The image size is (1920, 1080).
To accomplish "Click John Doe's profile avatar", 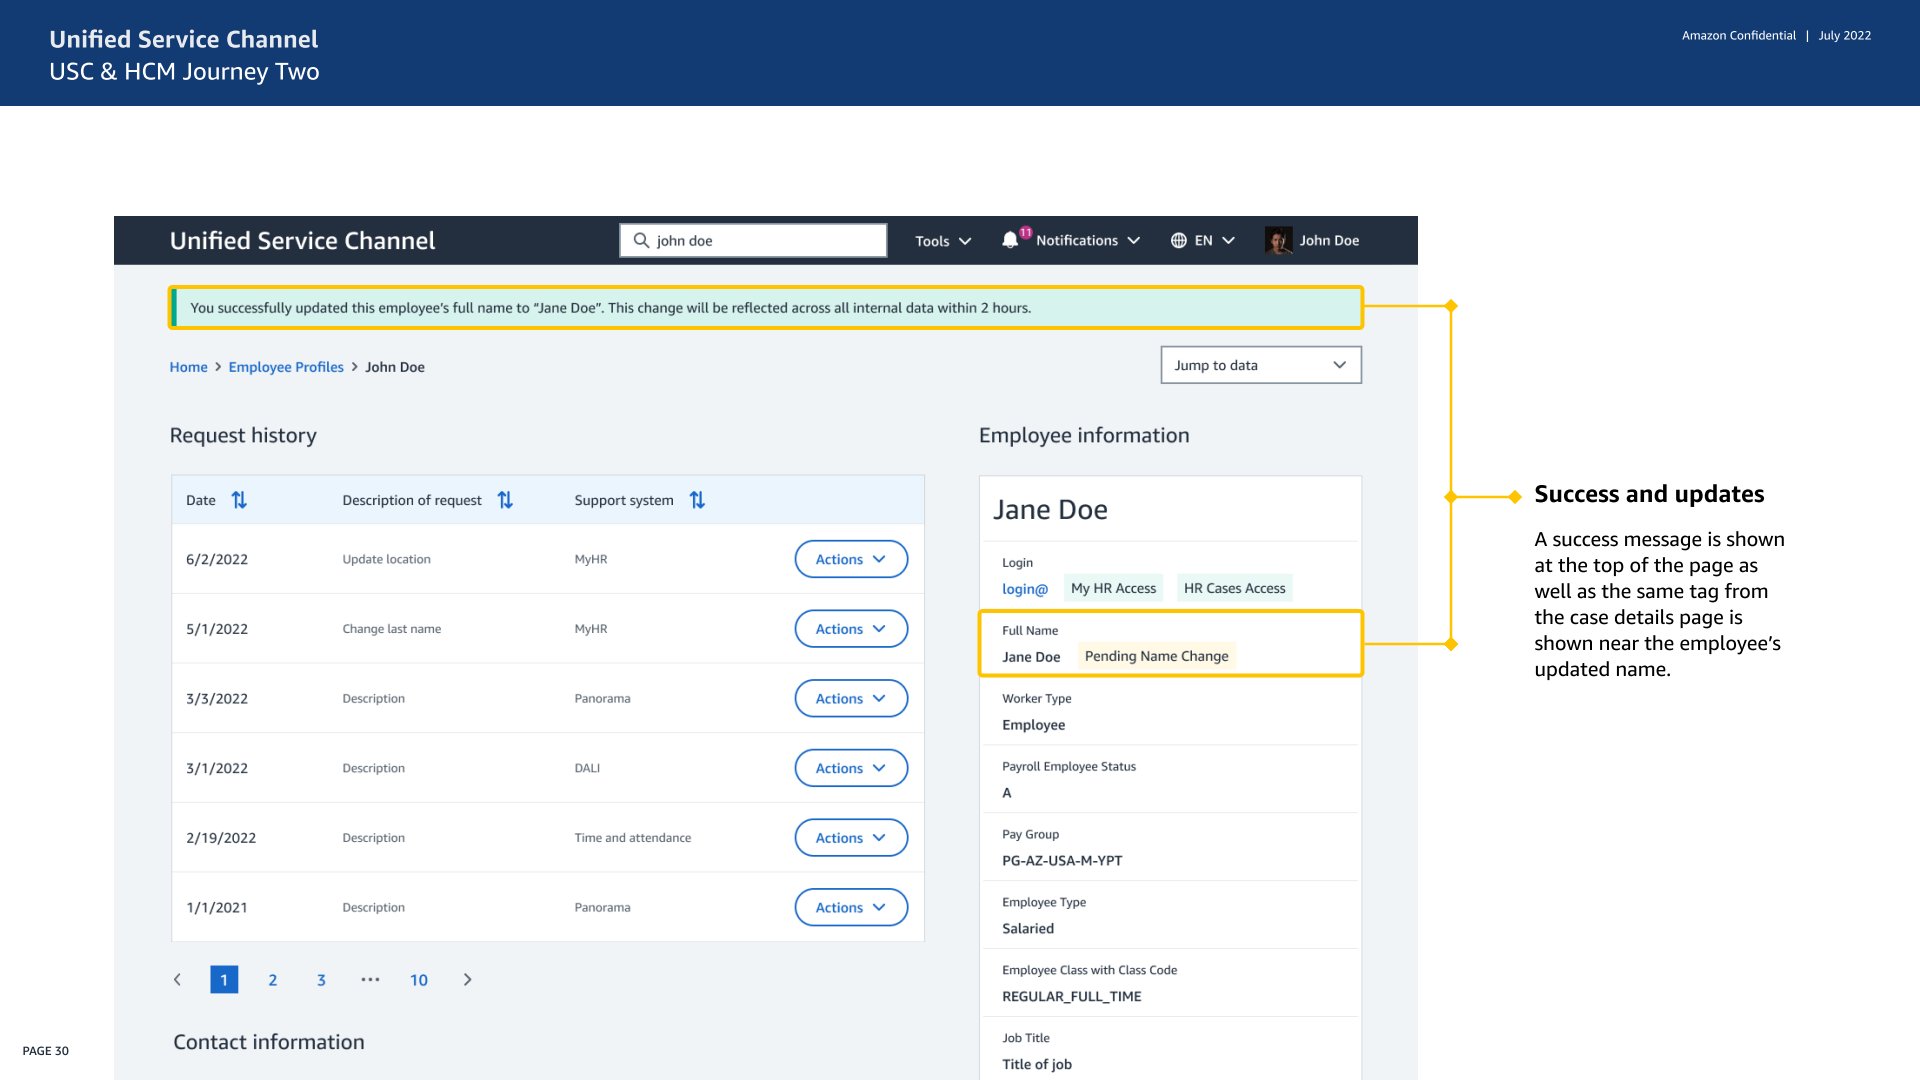I will click(1277, 240).
